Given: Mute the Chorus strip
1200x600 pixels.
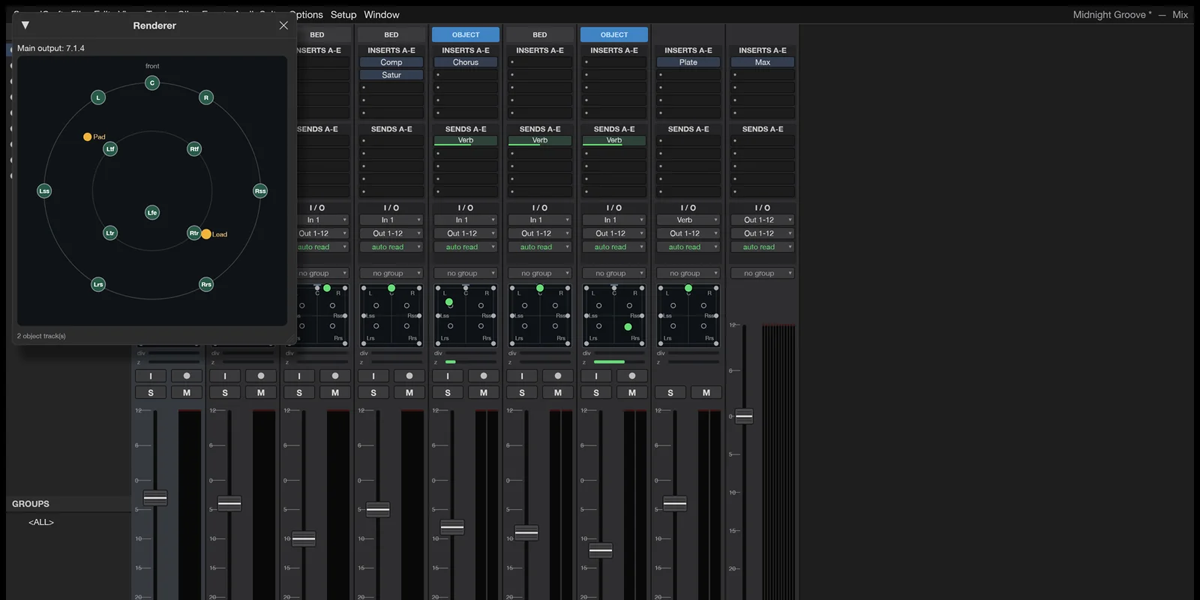Looking at the screenshot, I should click(484, 393).
